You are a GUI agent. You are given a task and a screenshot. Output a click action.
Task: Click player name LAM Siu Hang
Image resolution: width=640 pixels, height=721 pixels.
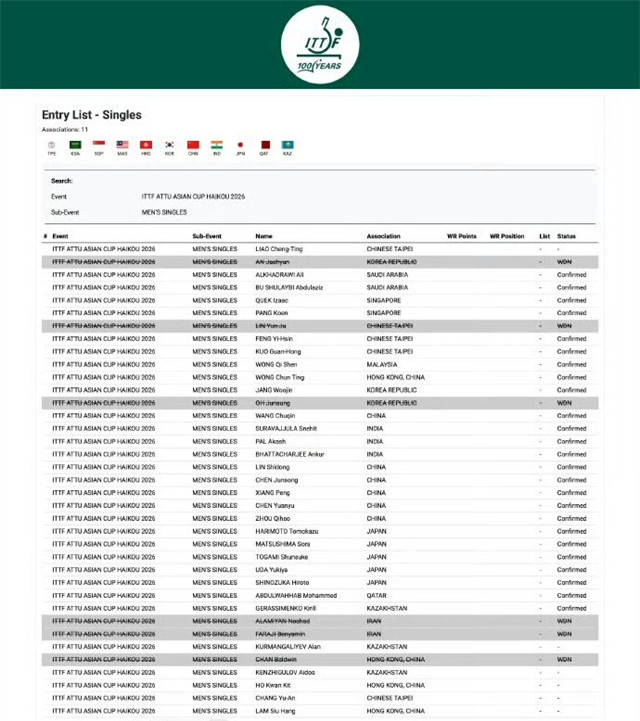tap(275, 711)
